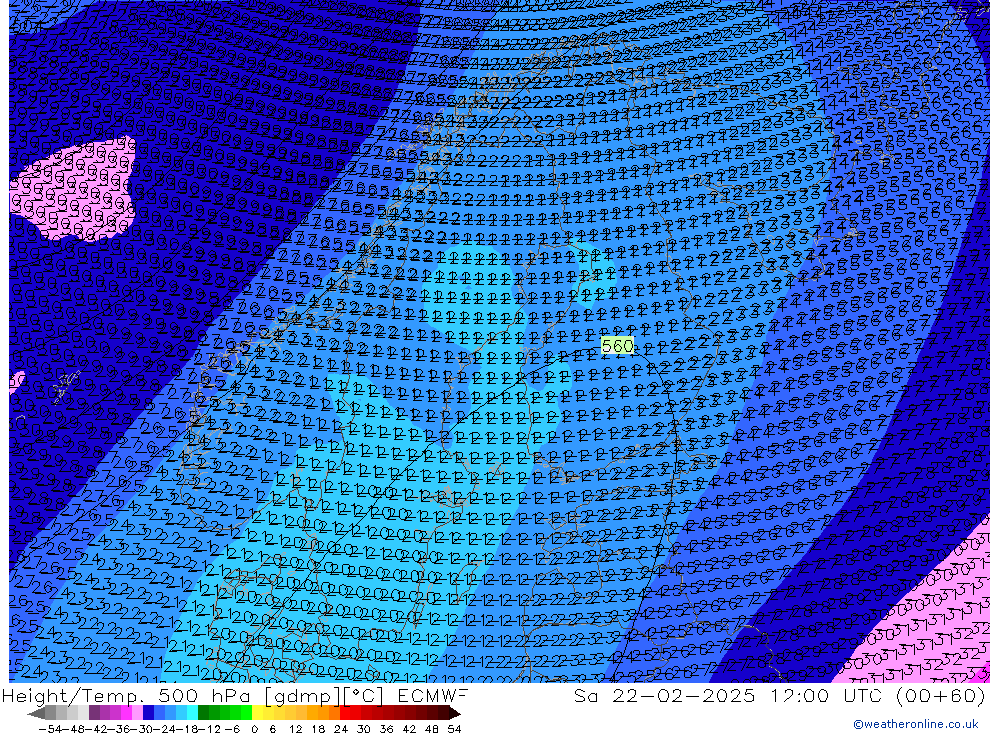This screenshot has height=733, width=1000.
Task: Click the 24 value on the color scale
Action: [341, 728]
